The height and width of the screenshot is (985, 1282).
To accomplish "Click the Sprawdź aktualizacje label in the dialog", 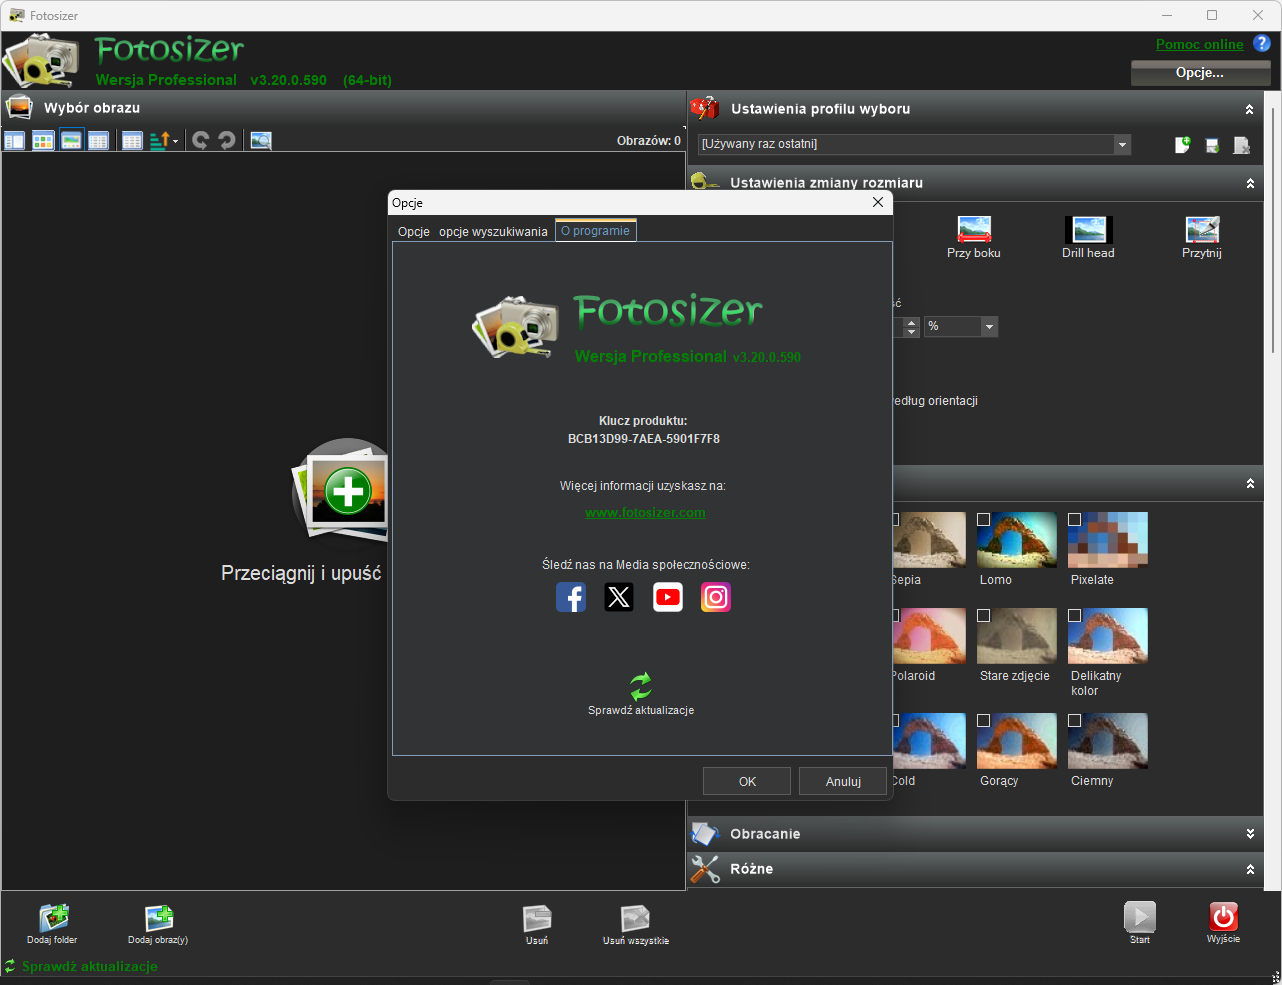I will pos(641,710).
